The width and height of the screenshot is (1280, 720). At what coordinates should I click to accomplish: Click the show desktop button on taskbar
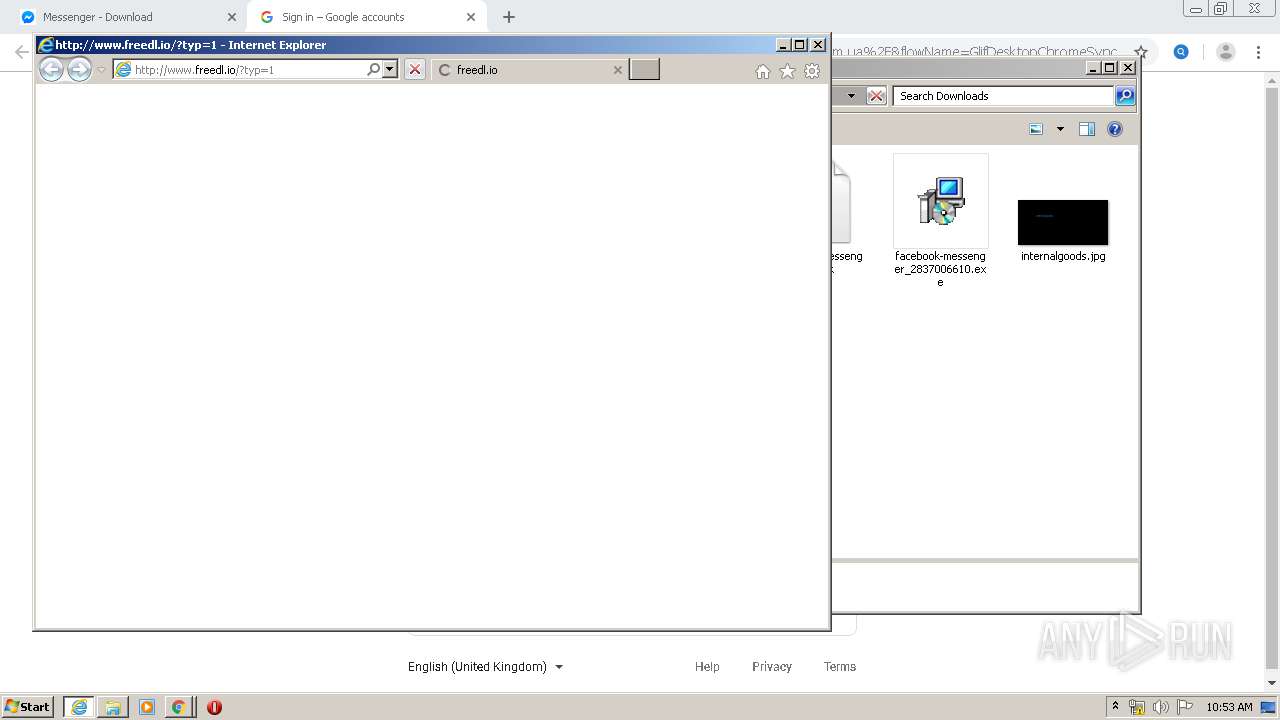(1268, 707)
